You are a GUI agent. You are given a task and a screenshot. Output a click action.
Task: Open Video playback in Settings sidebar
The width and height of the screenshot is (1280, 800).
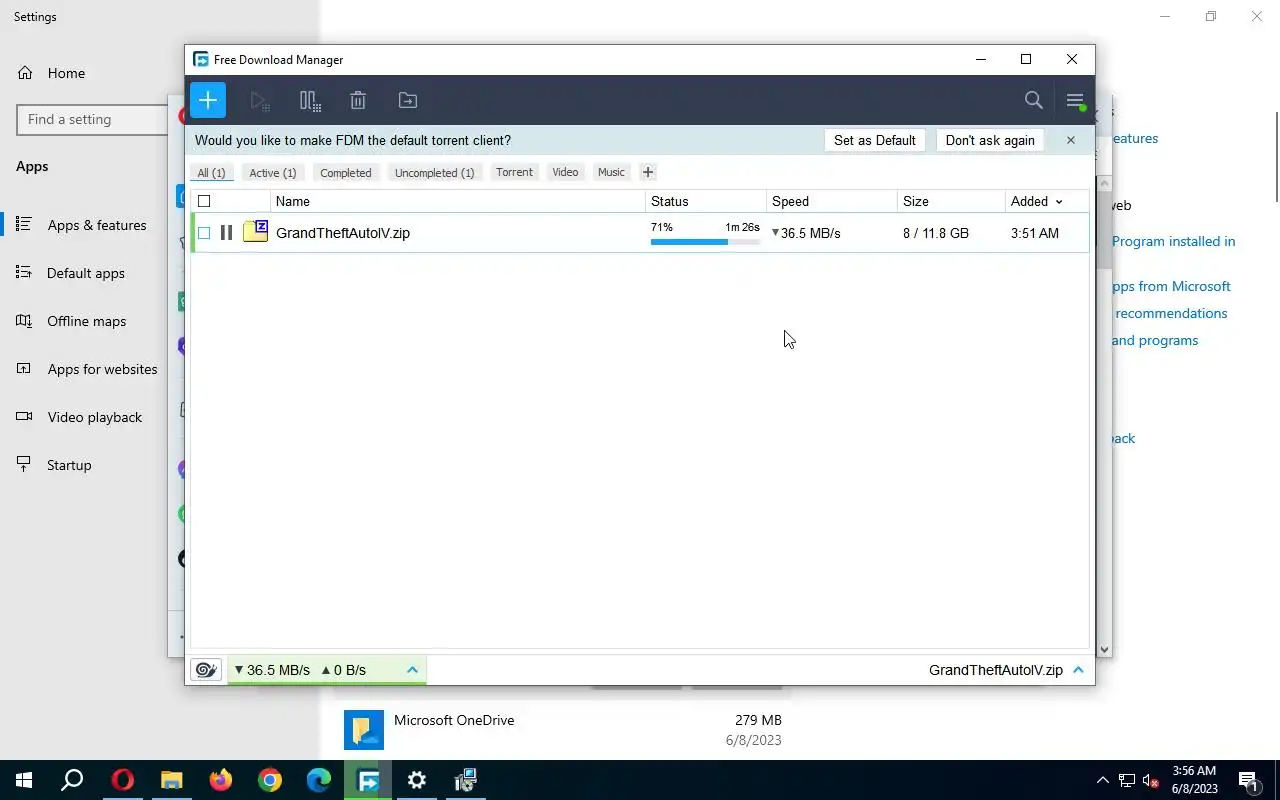coord(94,417)
